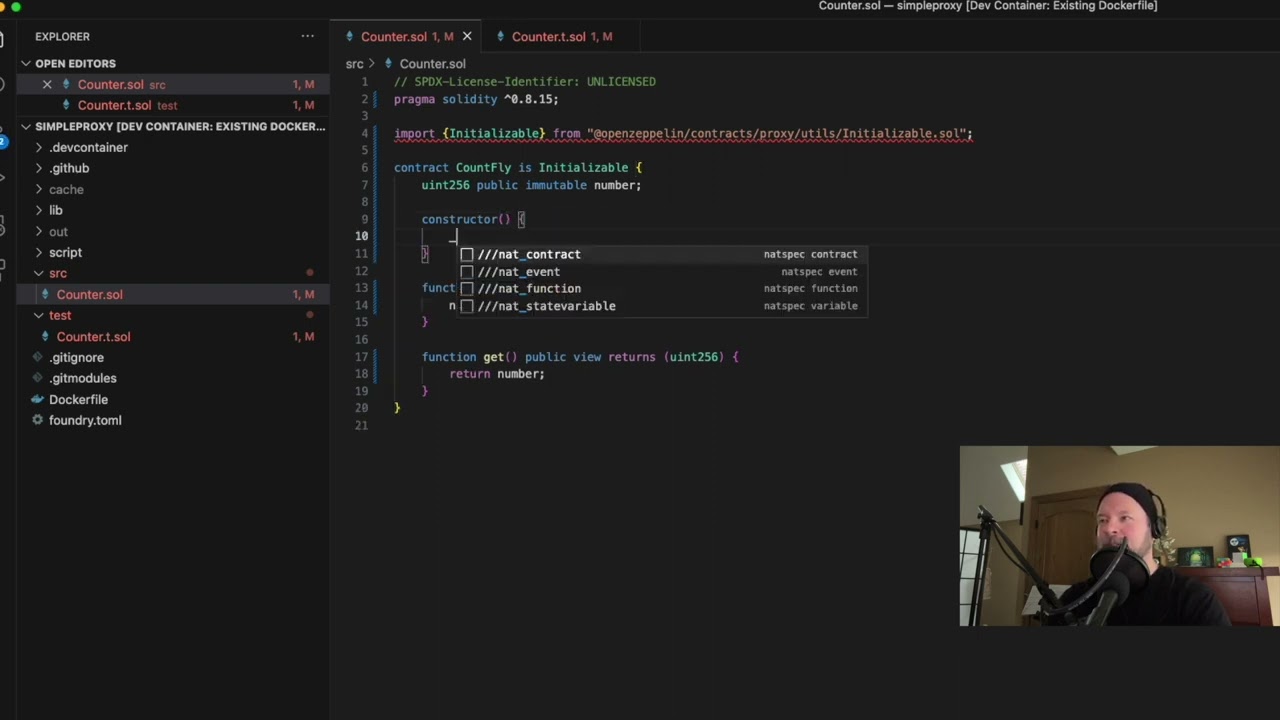The image size is (1280, 720).
Task: Pick the ///nat_statevariable suggestion
Action: pos(660,306)
